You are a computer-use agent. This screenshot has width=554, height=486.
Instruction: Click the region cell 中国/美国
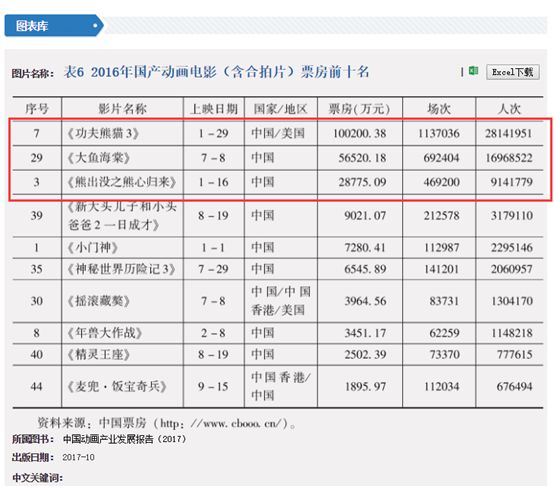[x=278, y=134]
